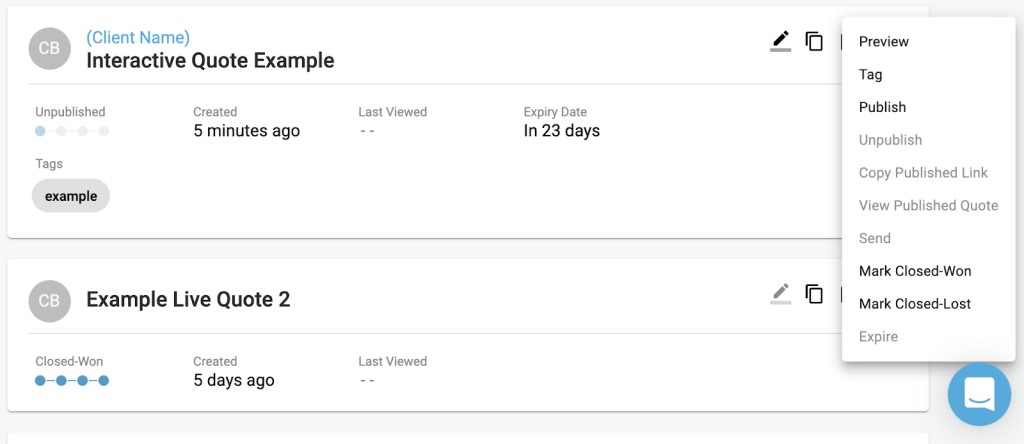Duplicate Interactive Quote Example with the copy icon

[814, 42]
